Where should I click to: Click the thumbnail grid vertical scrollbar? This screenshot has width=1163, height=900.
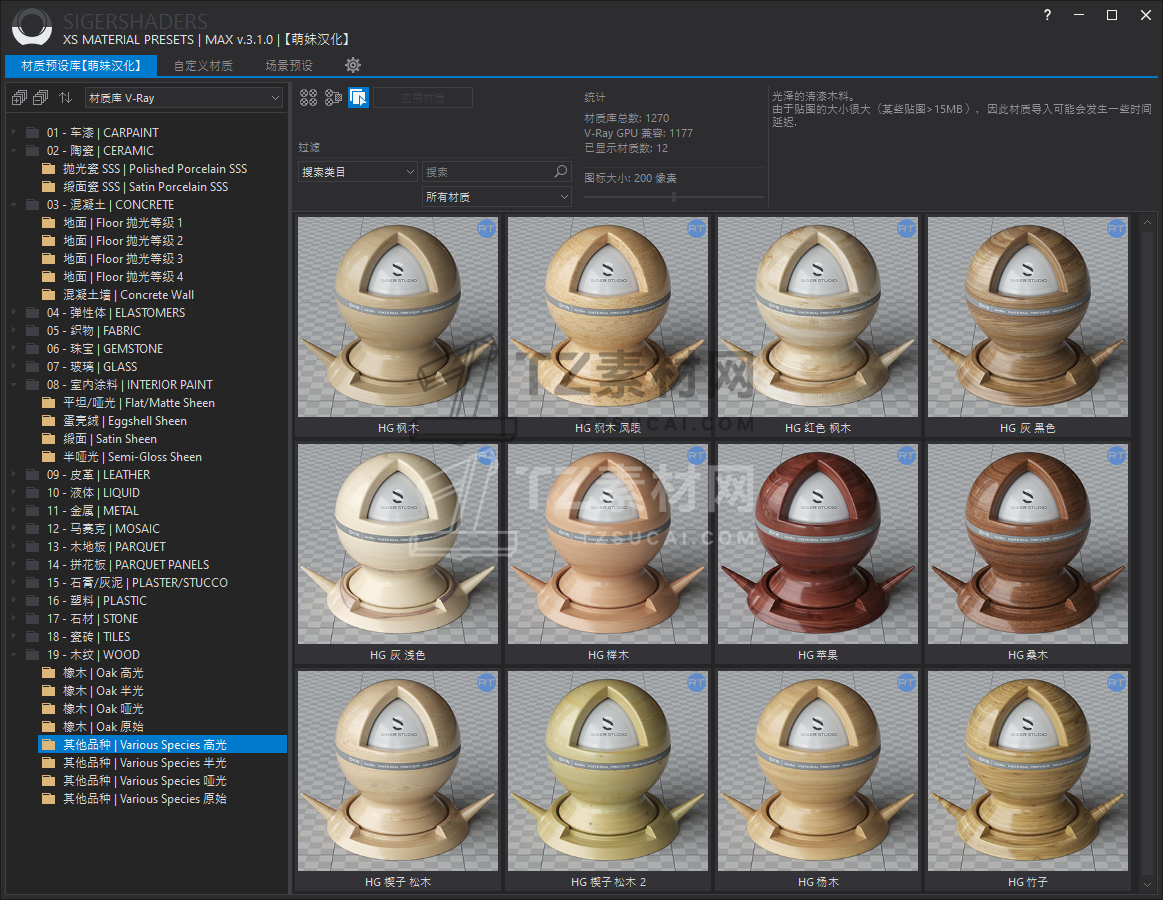click(x=1147, y=554)
